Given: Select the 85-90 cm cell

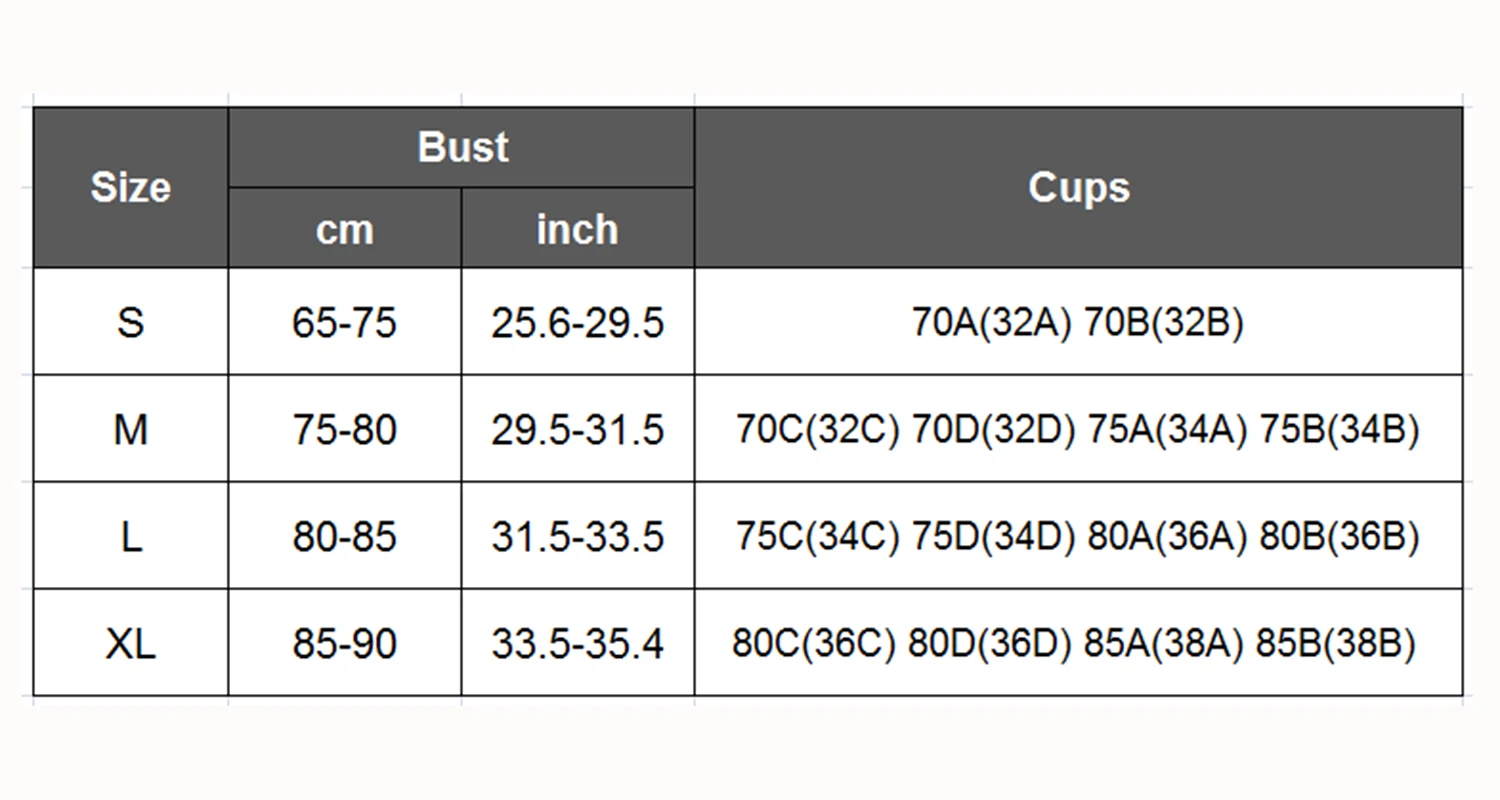Looking at the screenshot, I should (345, 643).
